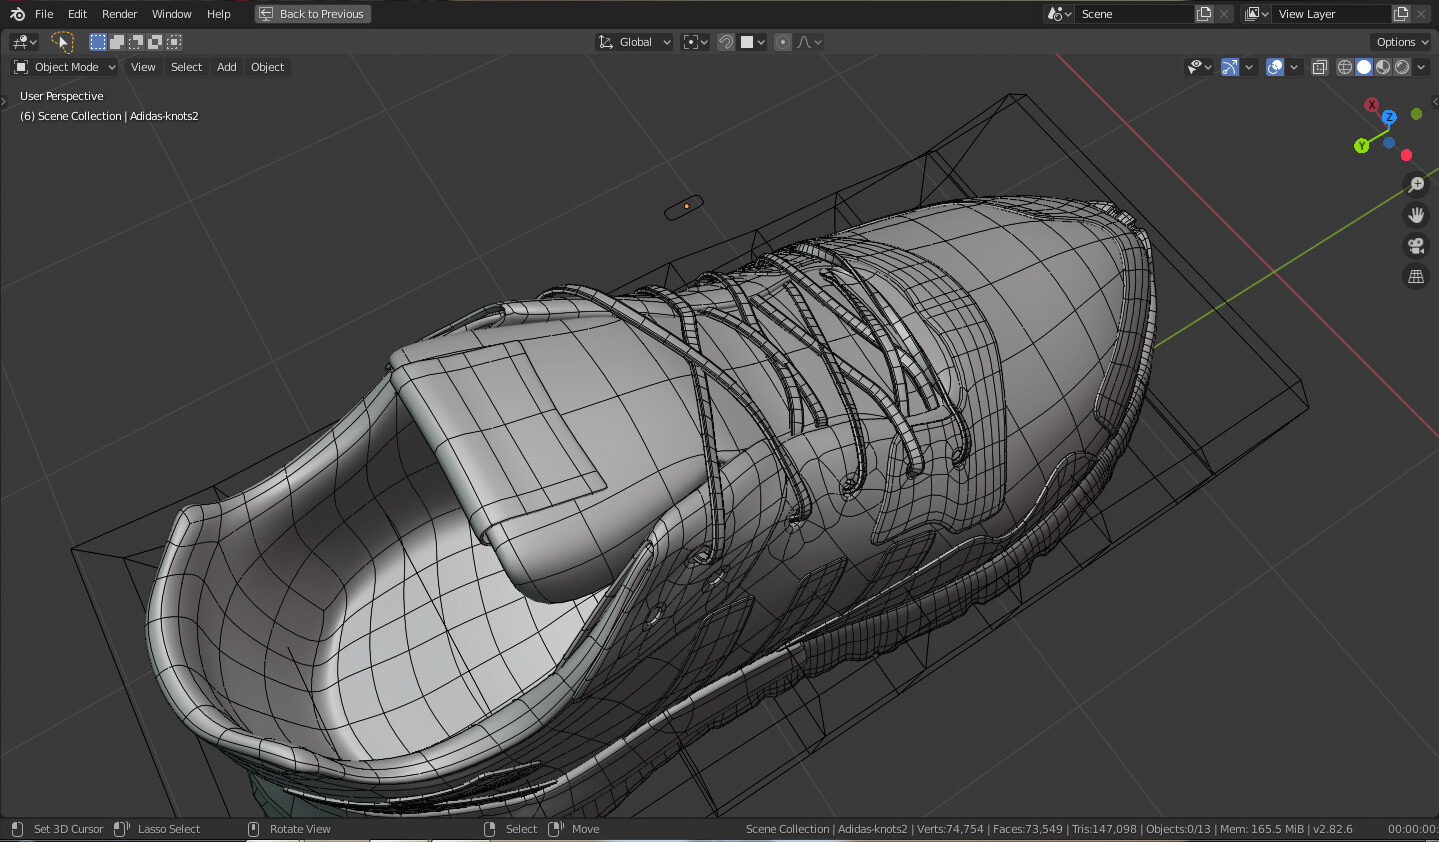Expand the sidebar arrow at right edge
Image resolution: width=1439 pixels, height=842 pixels.
click(x=1434, y=100)
